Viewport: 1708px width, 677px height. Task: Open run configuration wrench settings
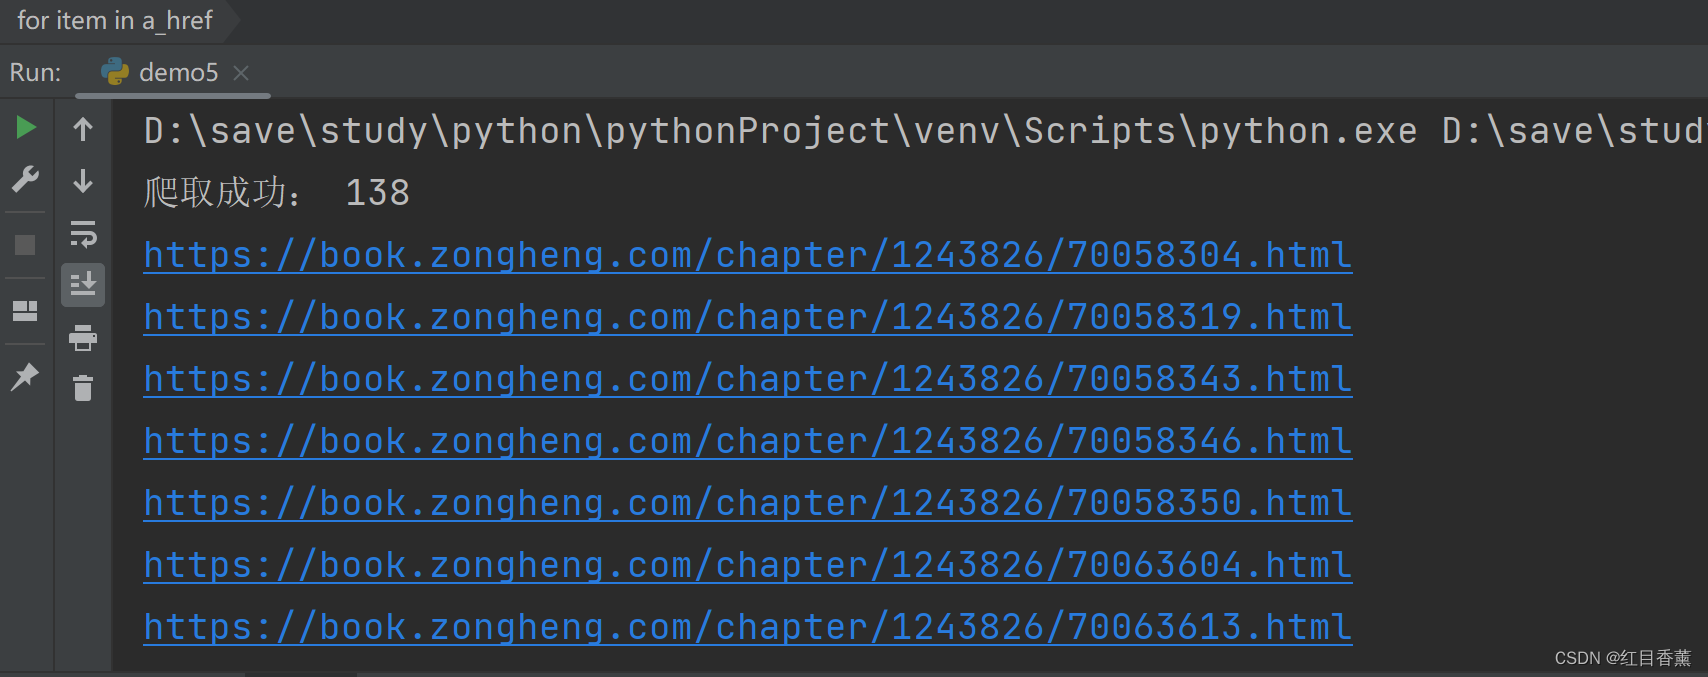pyautogui.click(x=25, y=180)
